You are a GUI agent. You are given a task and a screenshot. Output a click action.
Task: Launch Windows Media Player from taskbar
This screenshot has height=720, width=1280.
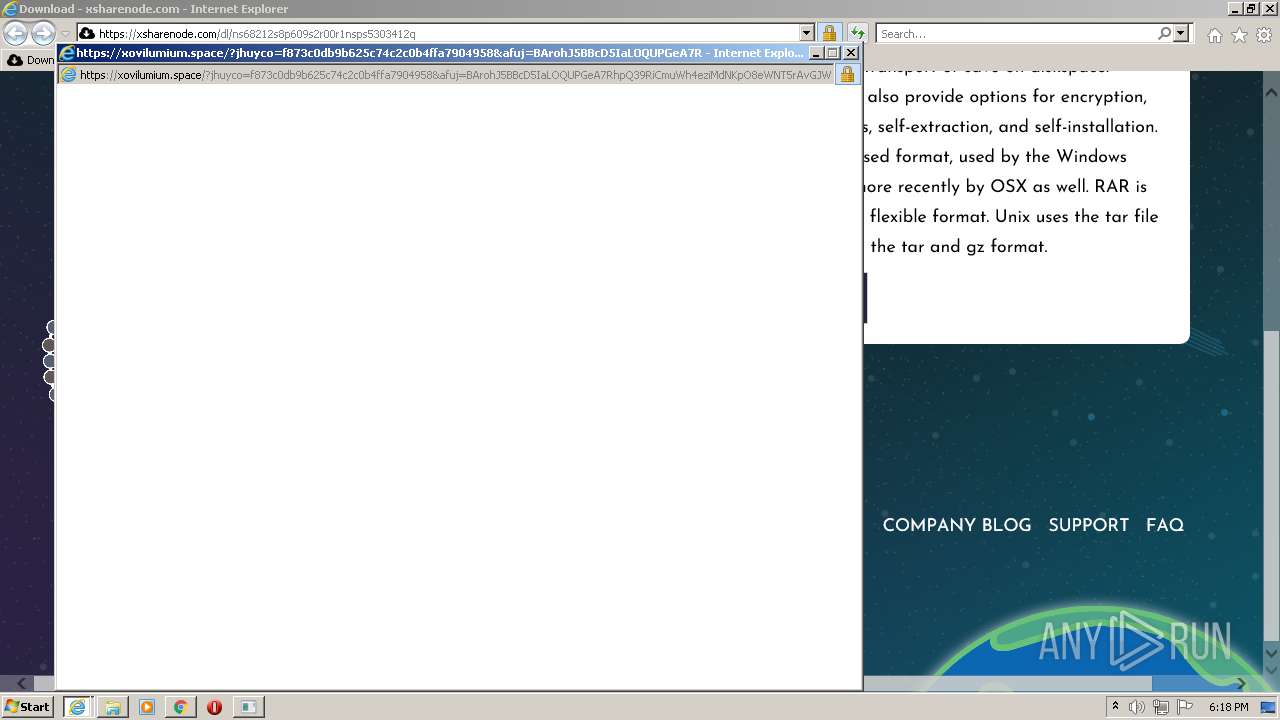[147, 707]
